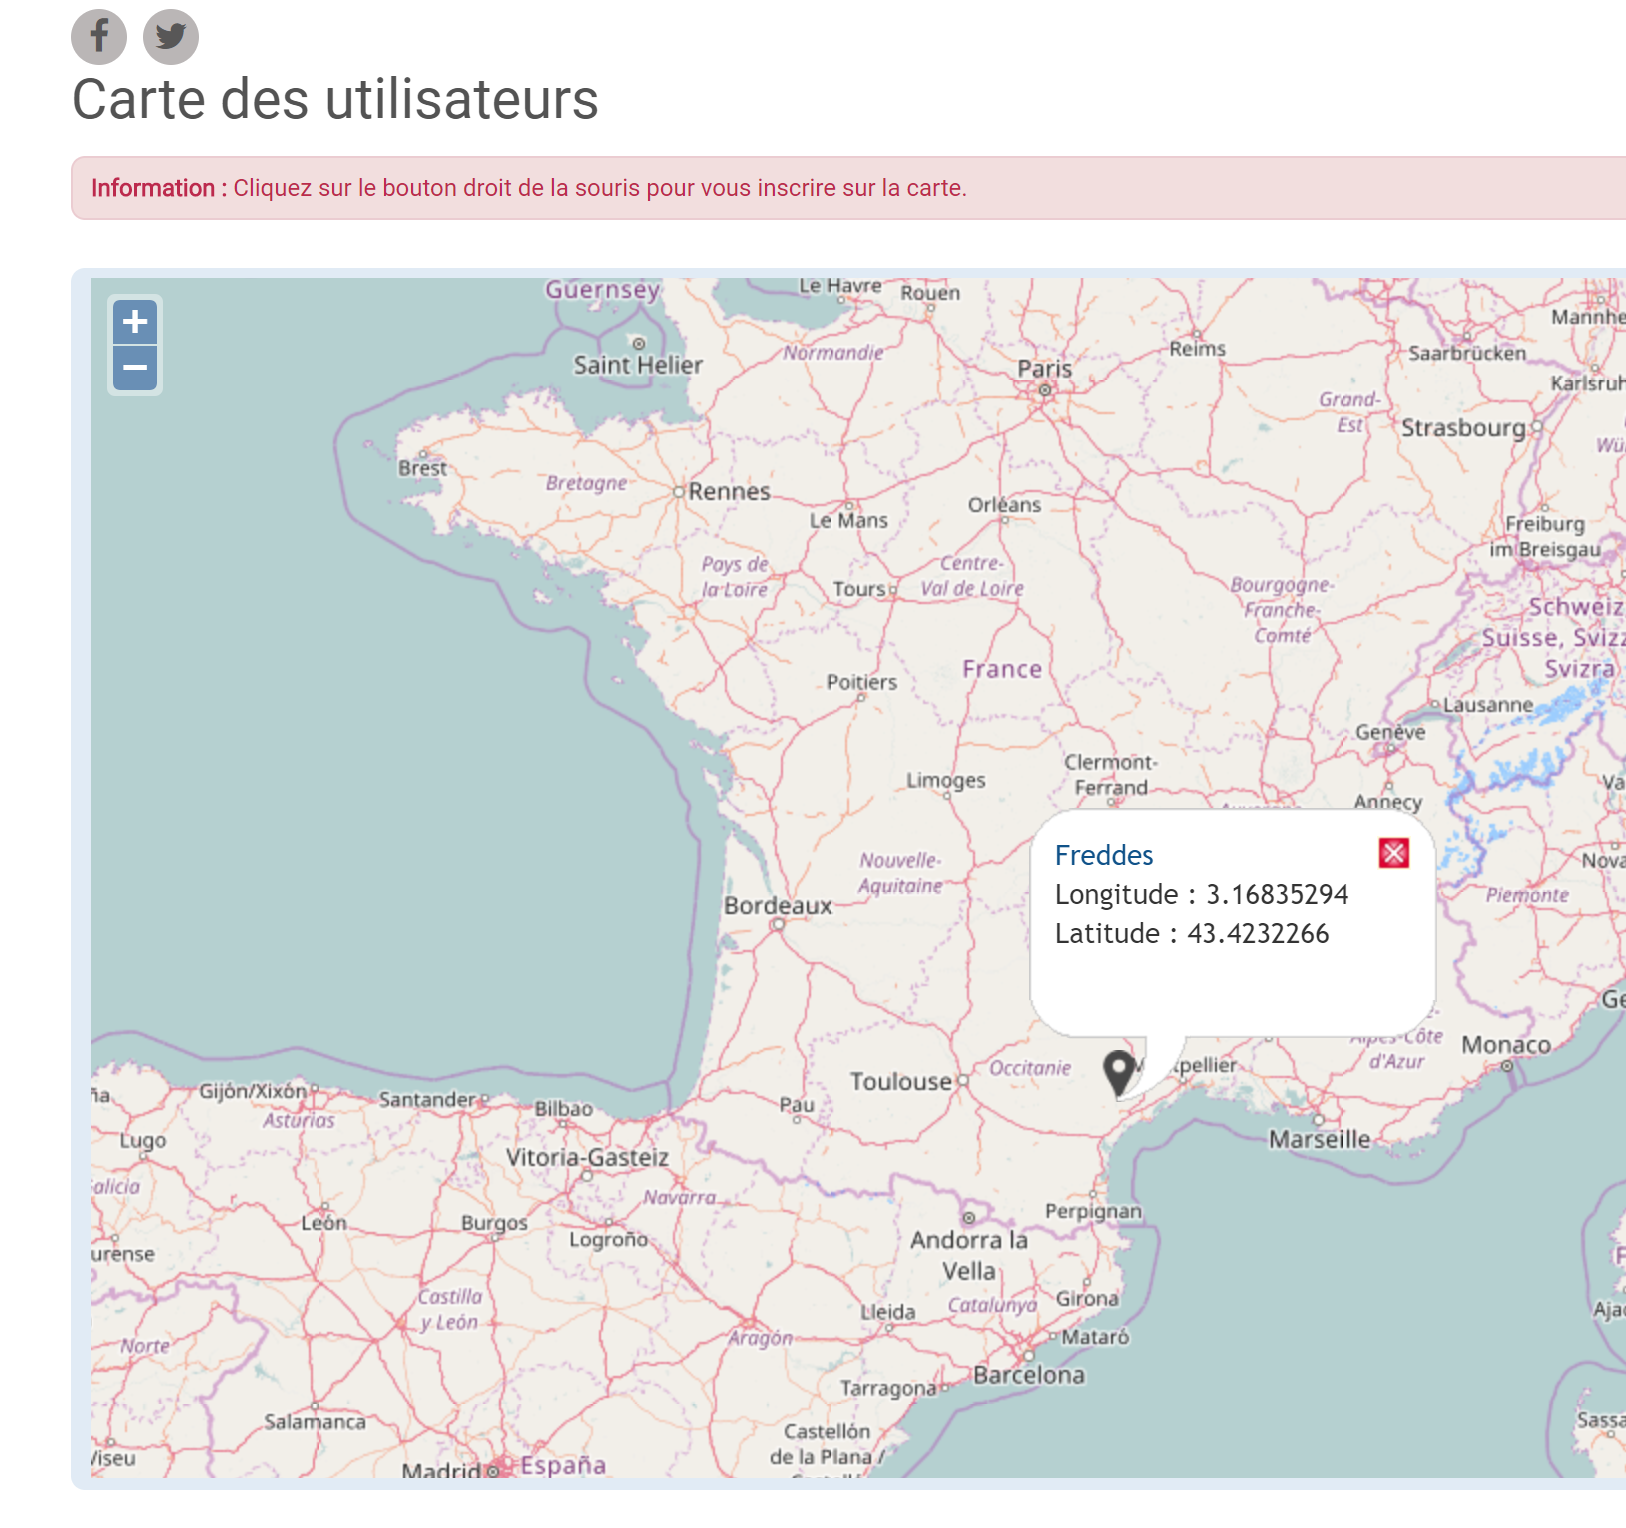
Task: Share page via Twitter icon
Action: [171, 37]
